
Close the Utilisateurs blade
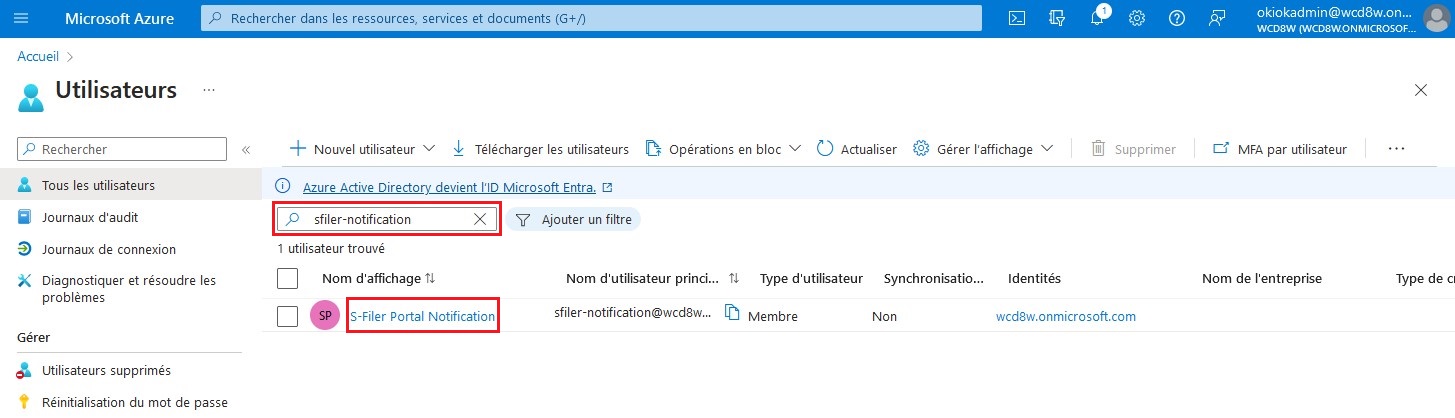[x=1420, y=90]
